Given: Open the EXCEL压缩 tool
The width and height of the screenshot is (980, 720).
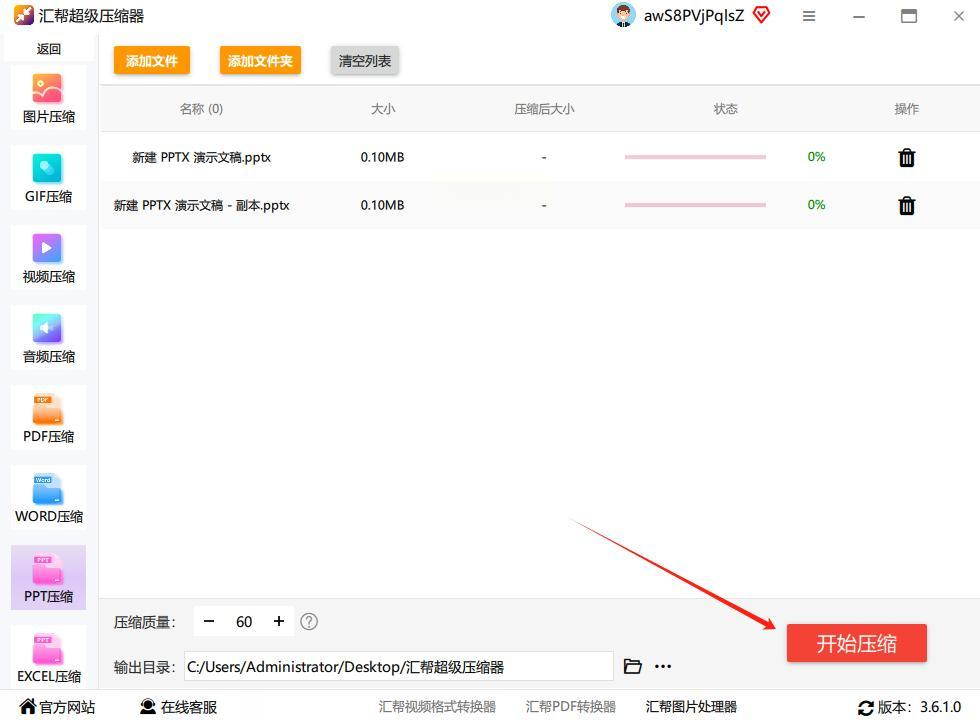Looking at the screenshot, I should point(48,658).
